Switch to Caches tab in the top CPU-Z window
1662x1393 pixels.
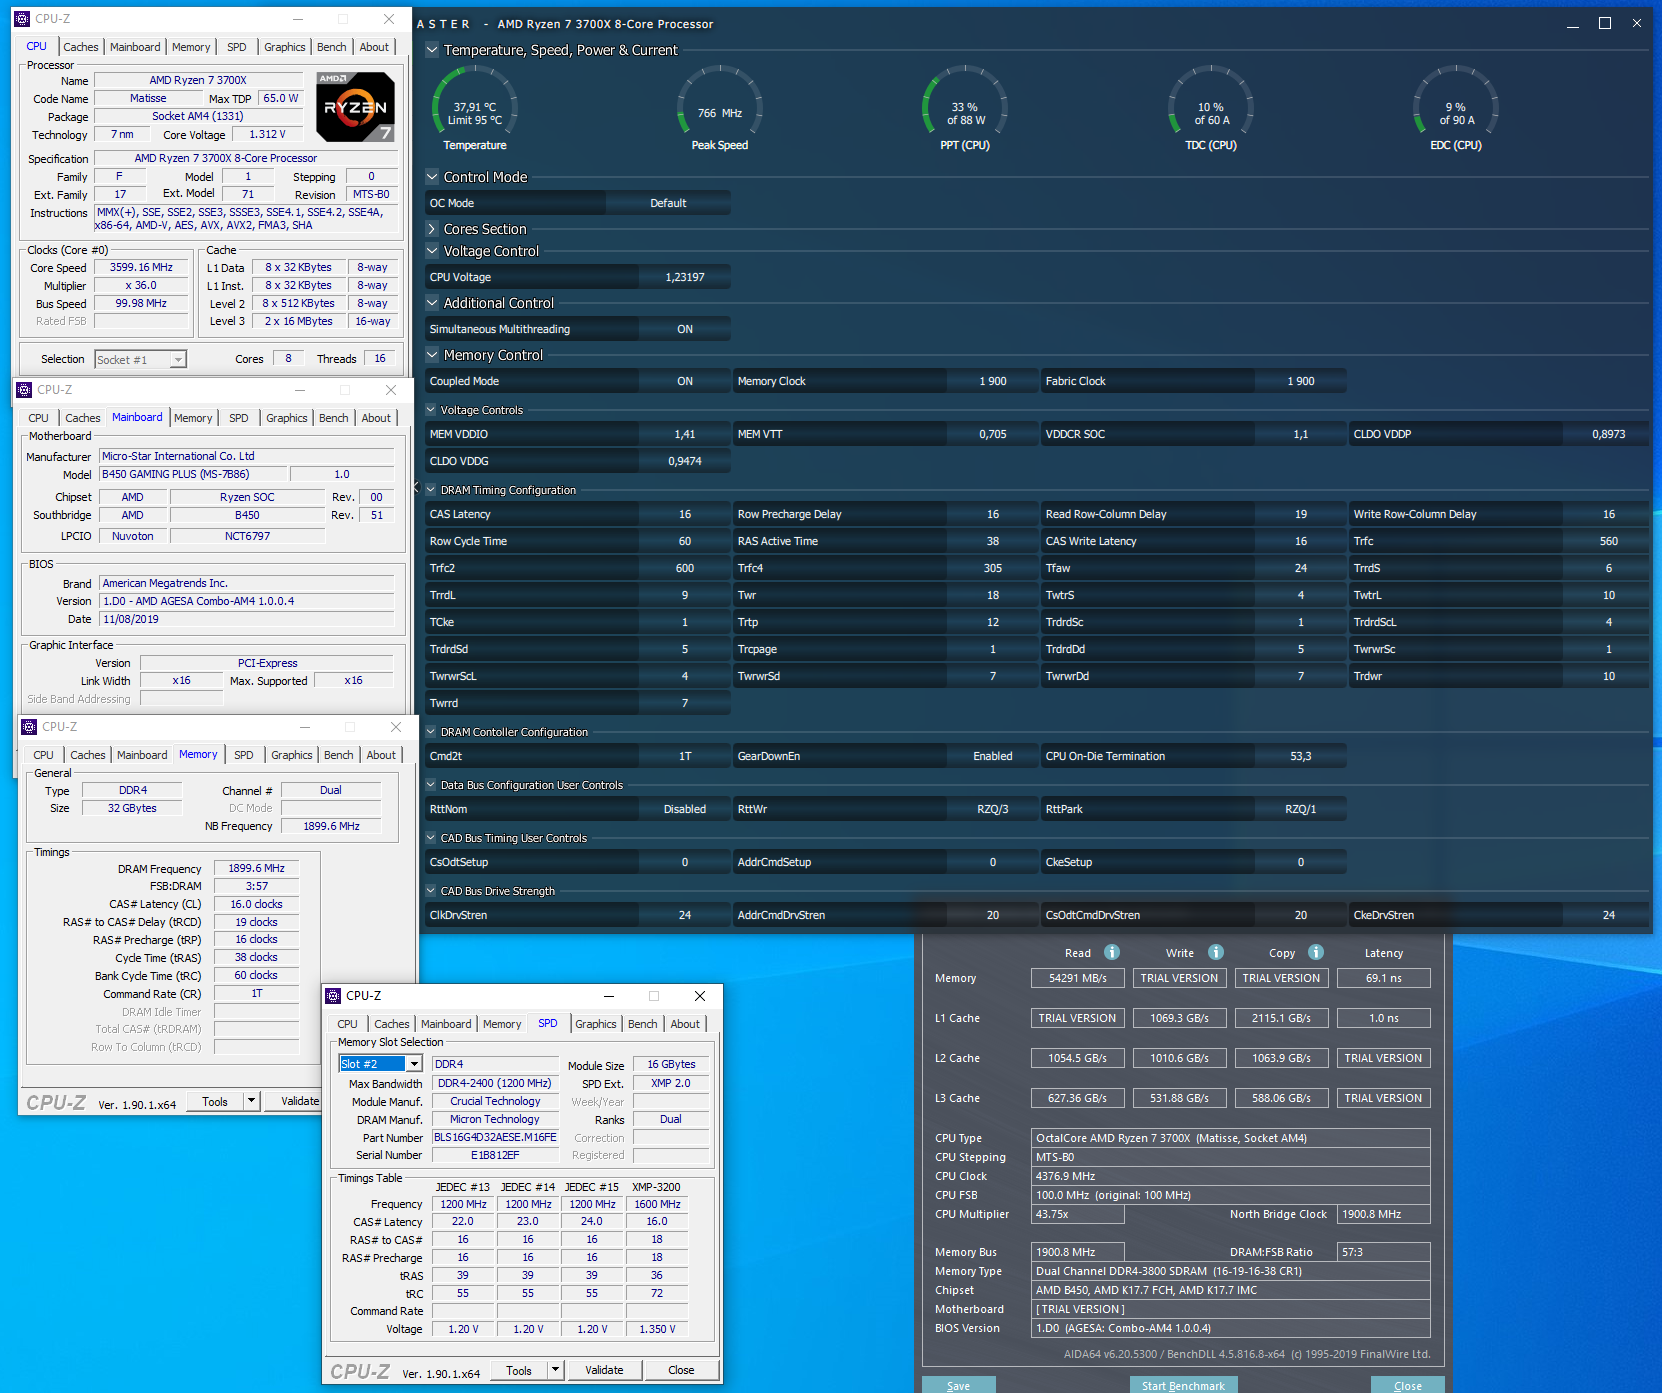[x=81, y=47]
